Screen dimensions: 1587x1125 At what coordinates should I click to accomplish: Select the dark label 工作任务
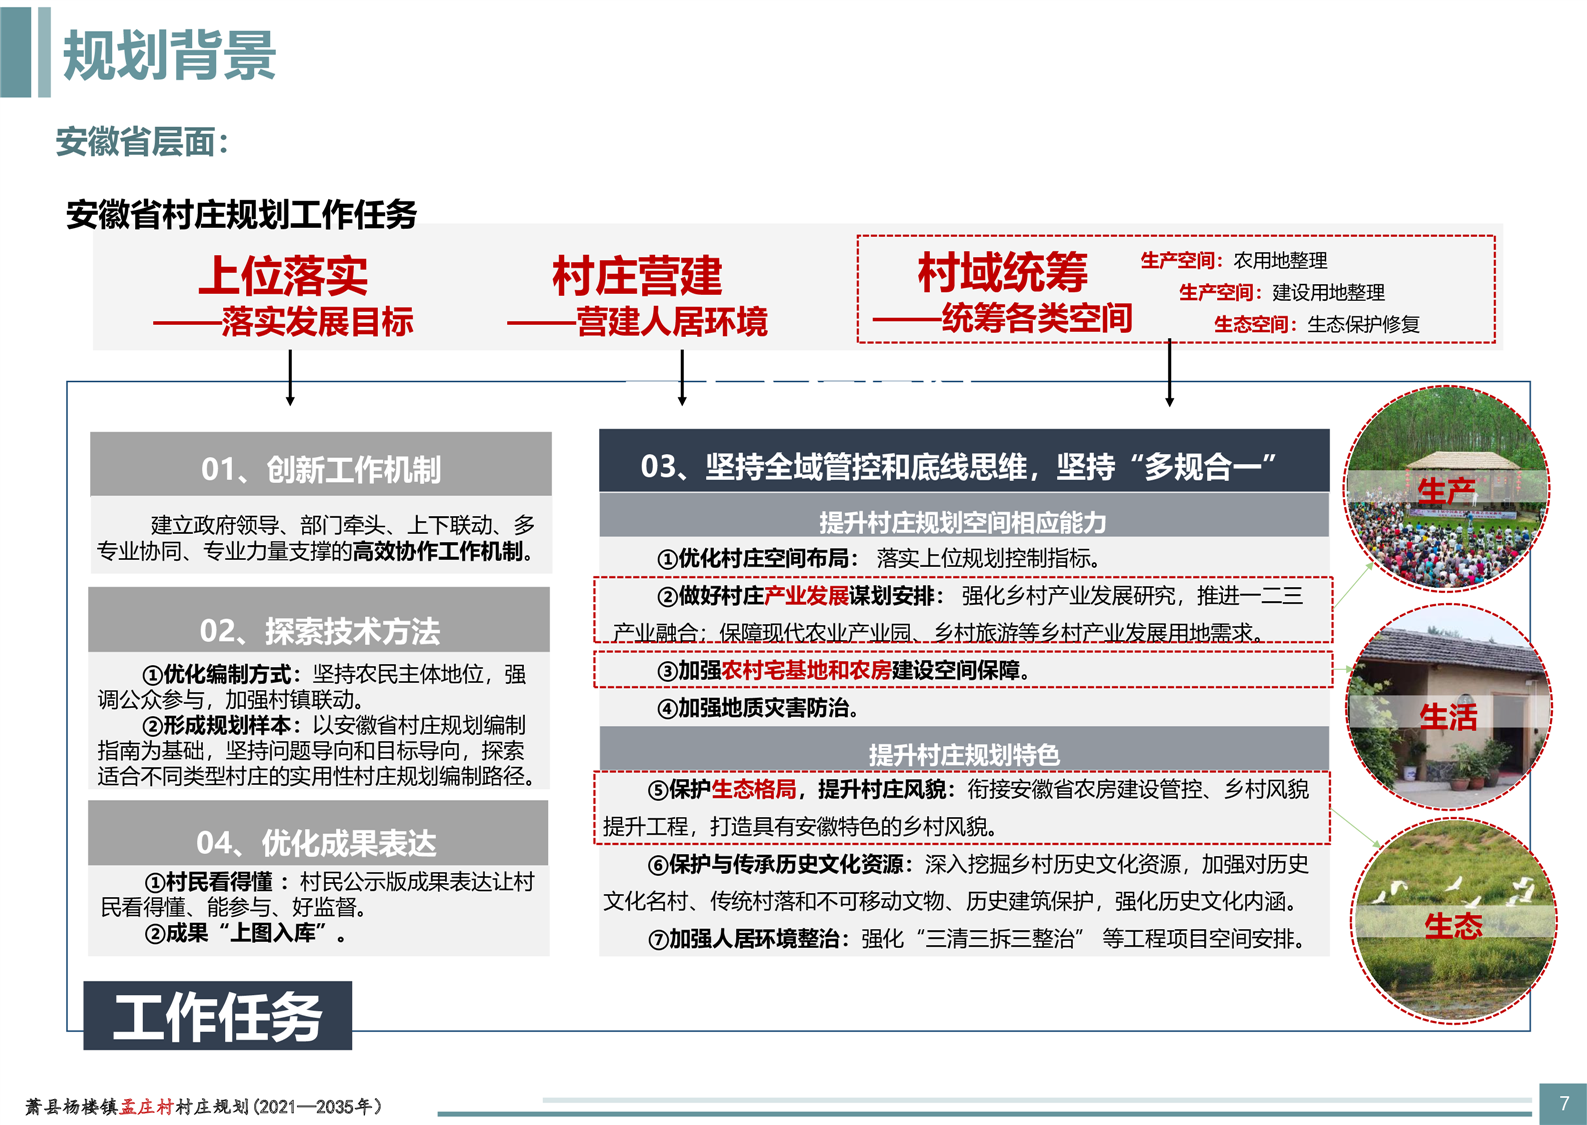point(218,1016)
